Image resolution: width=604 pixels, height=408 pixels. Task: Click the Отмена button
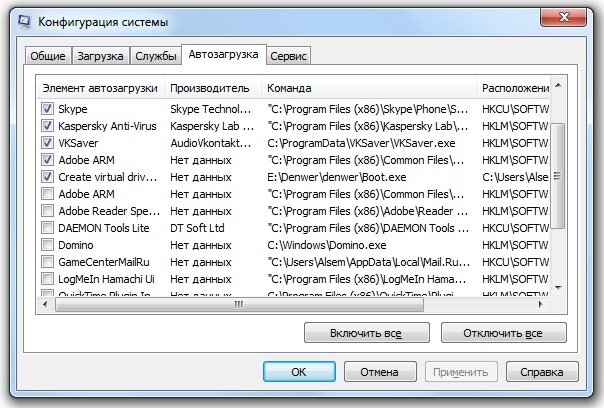pyautogui.click(x=379, y=372)
